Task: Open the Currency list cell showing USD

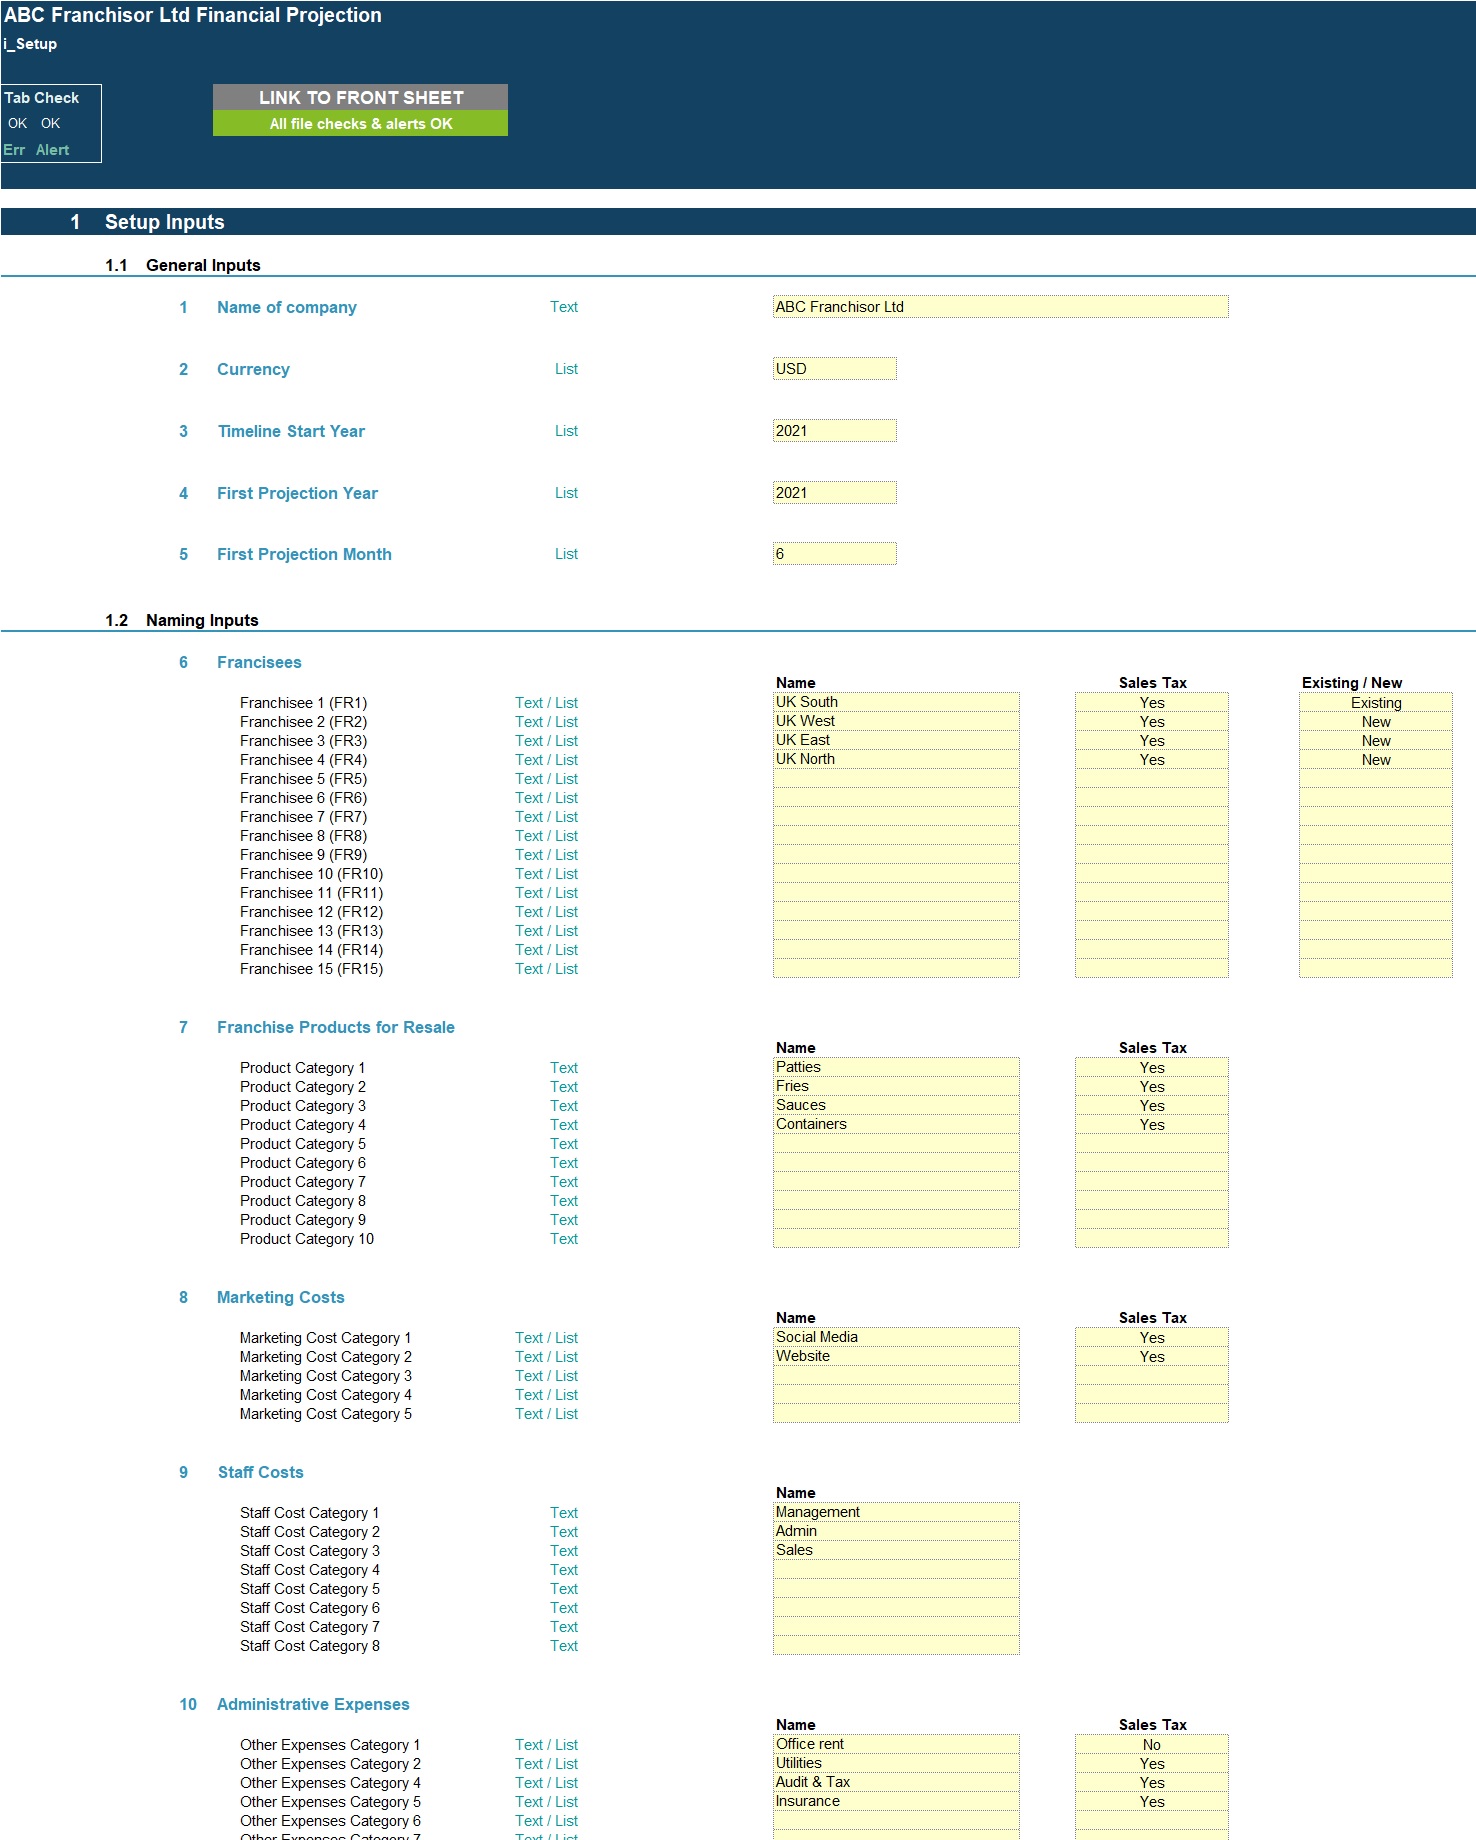Action: click(x=834, y=369)
